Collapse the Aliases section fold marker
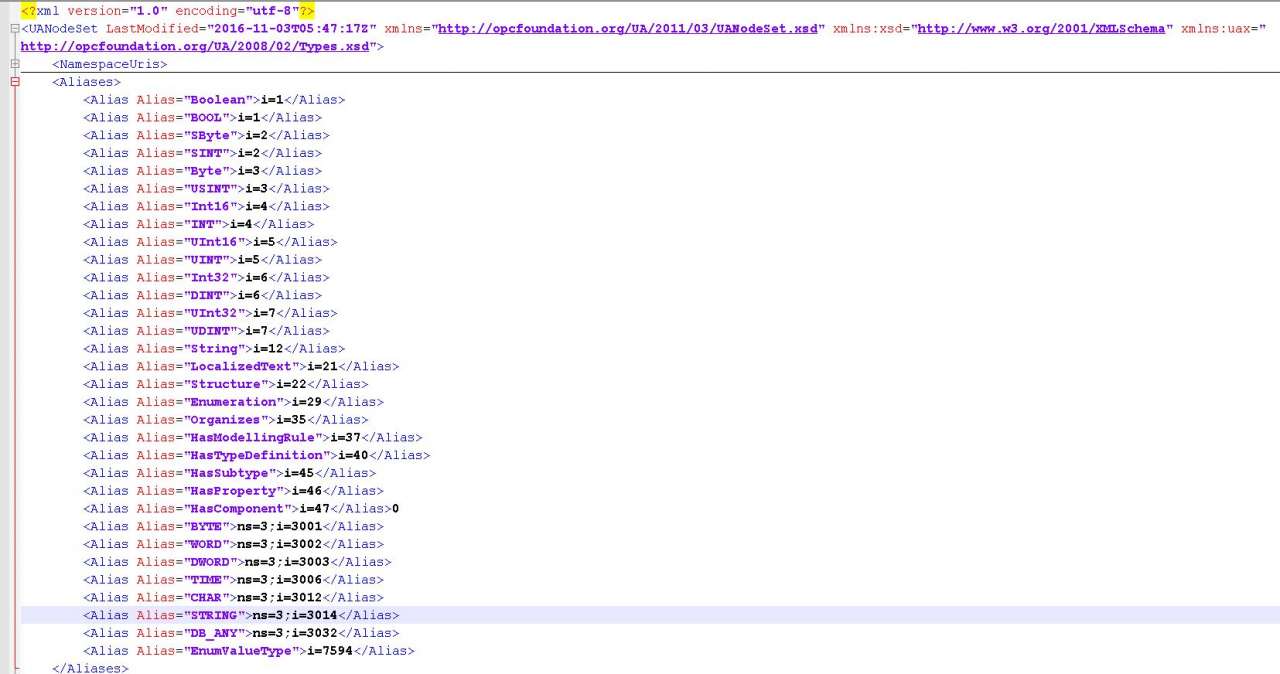The image size is (1280, 674). pyautogui.click(x=15, y=82)
